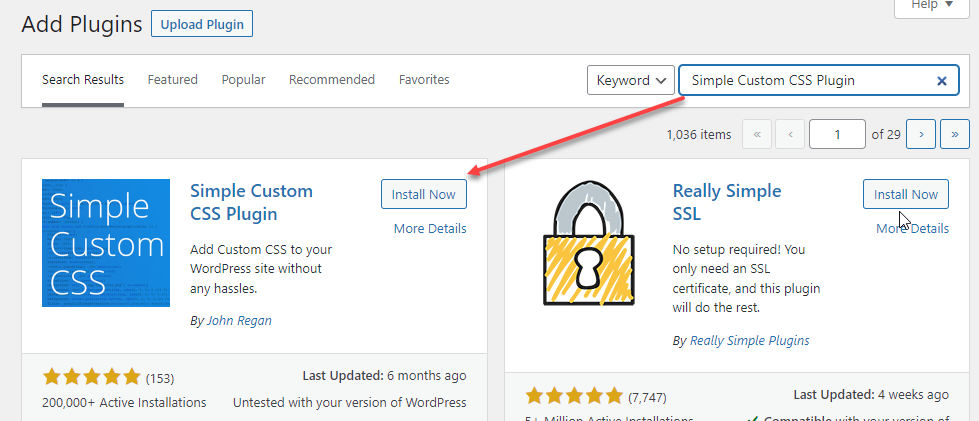Open the Recommended tab
The image size is (979, 421).
(x=332, y=80)
